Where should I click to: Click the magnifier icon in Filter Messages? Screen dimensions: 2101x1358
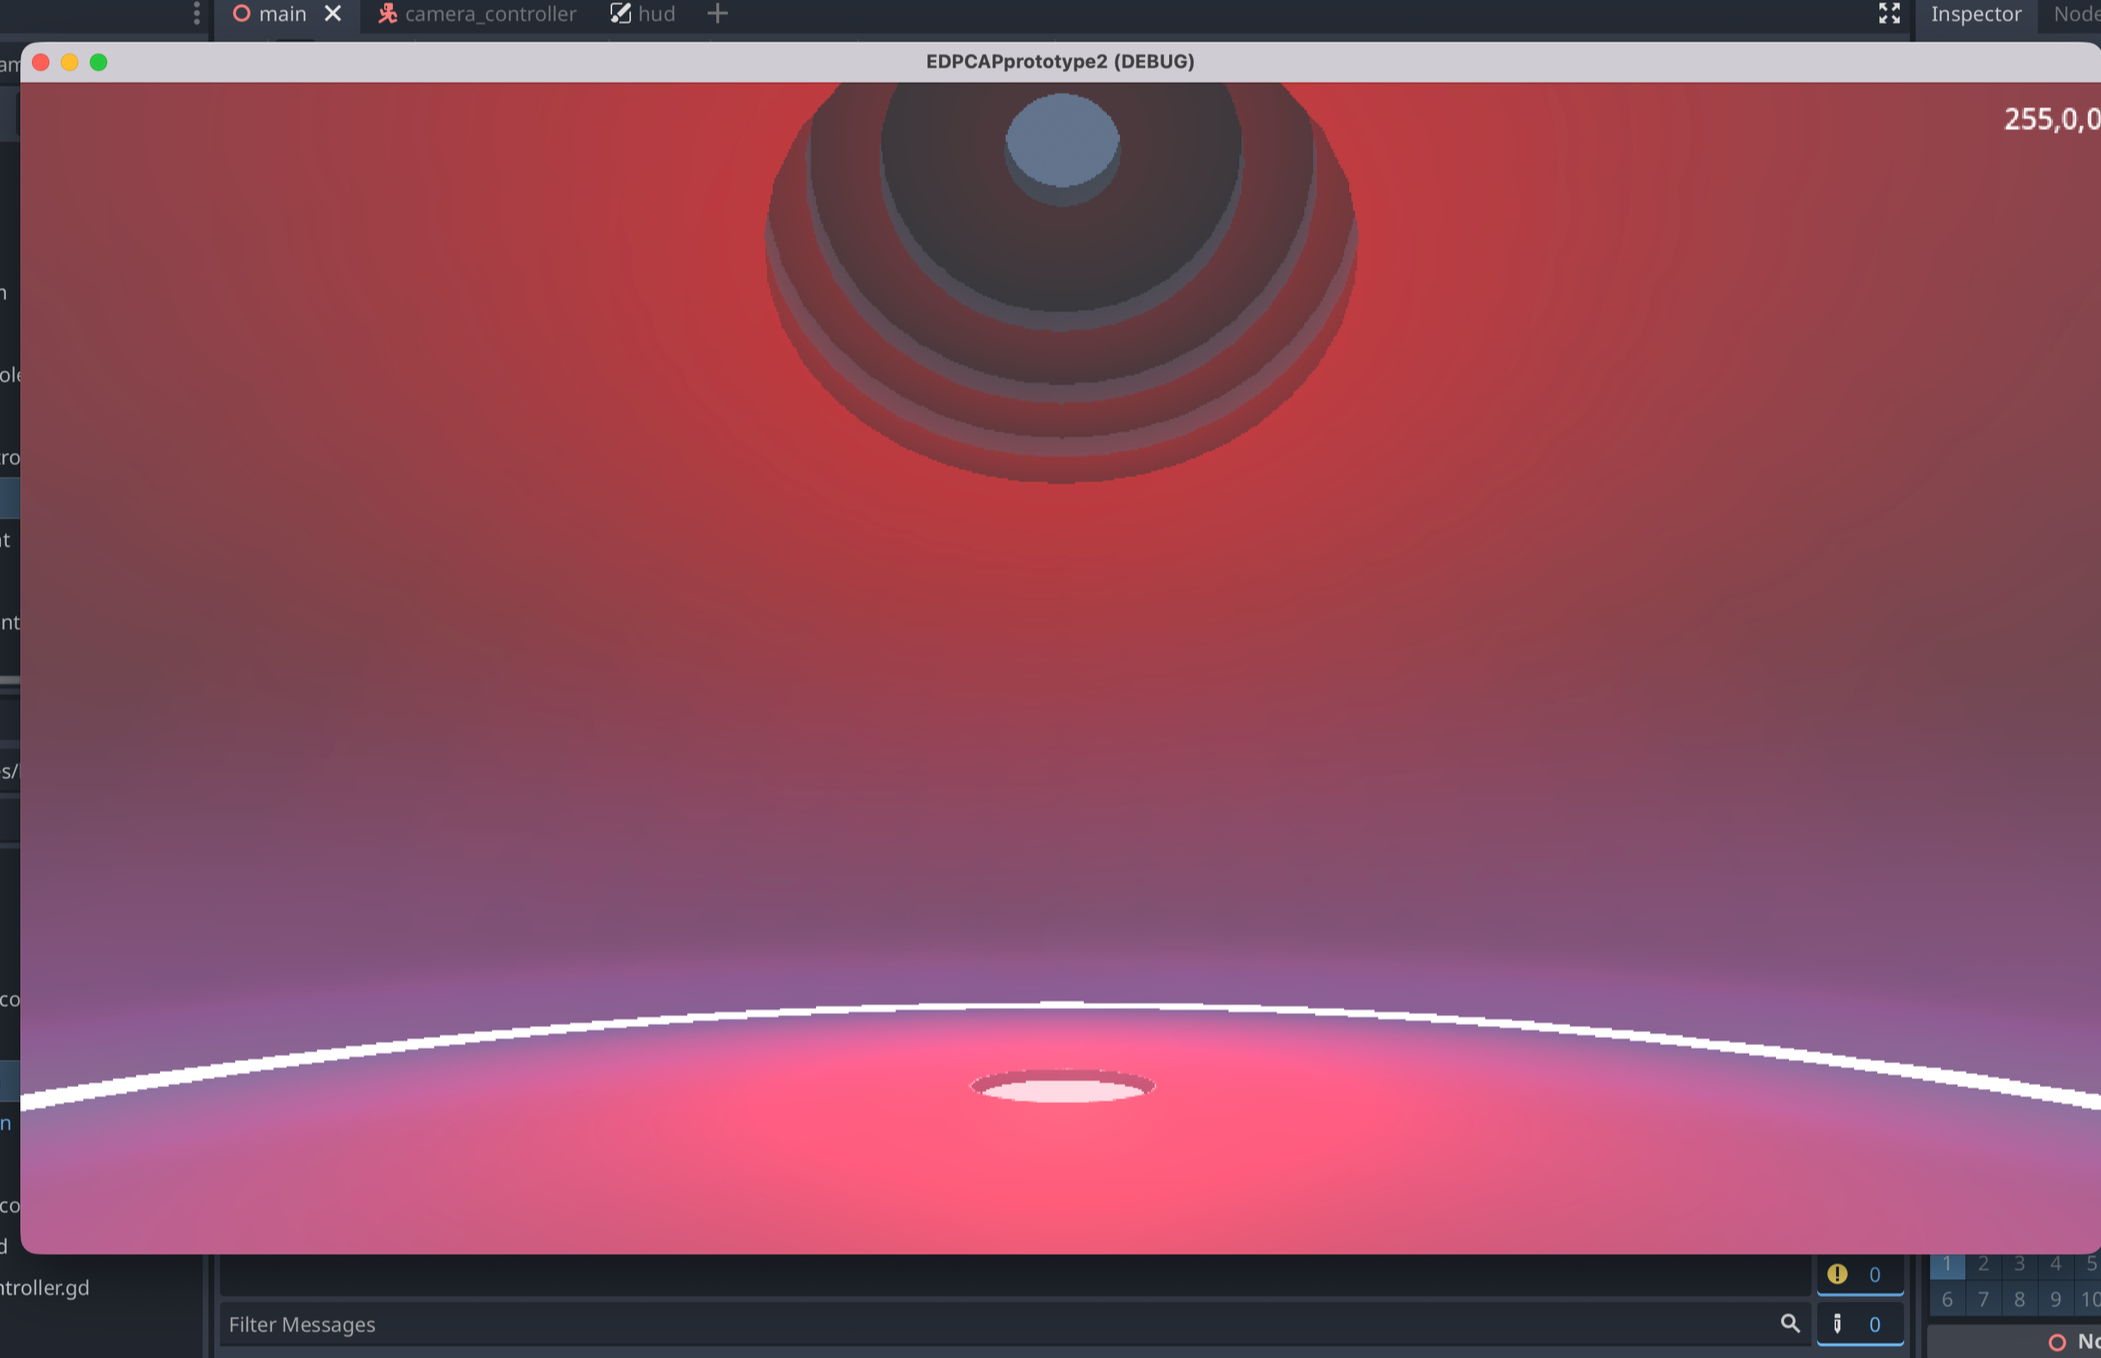[x=1789, y=1324]
